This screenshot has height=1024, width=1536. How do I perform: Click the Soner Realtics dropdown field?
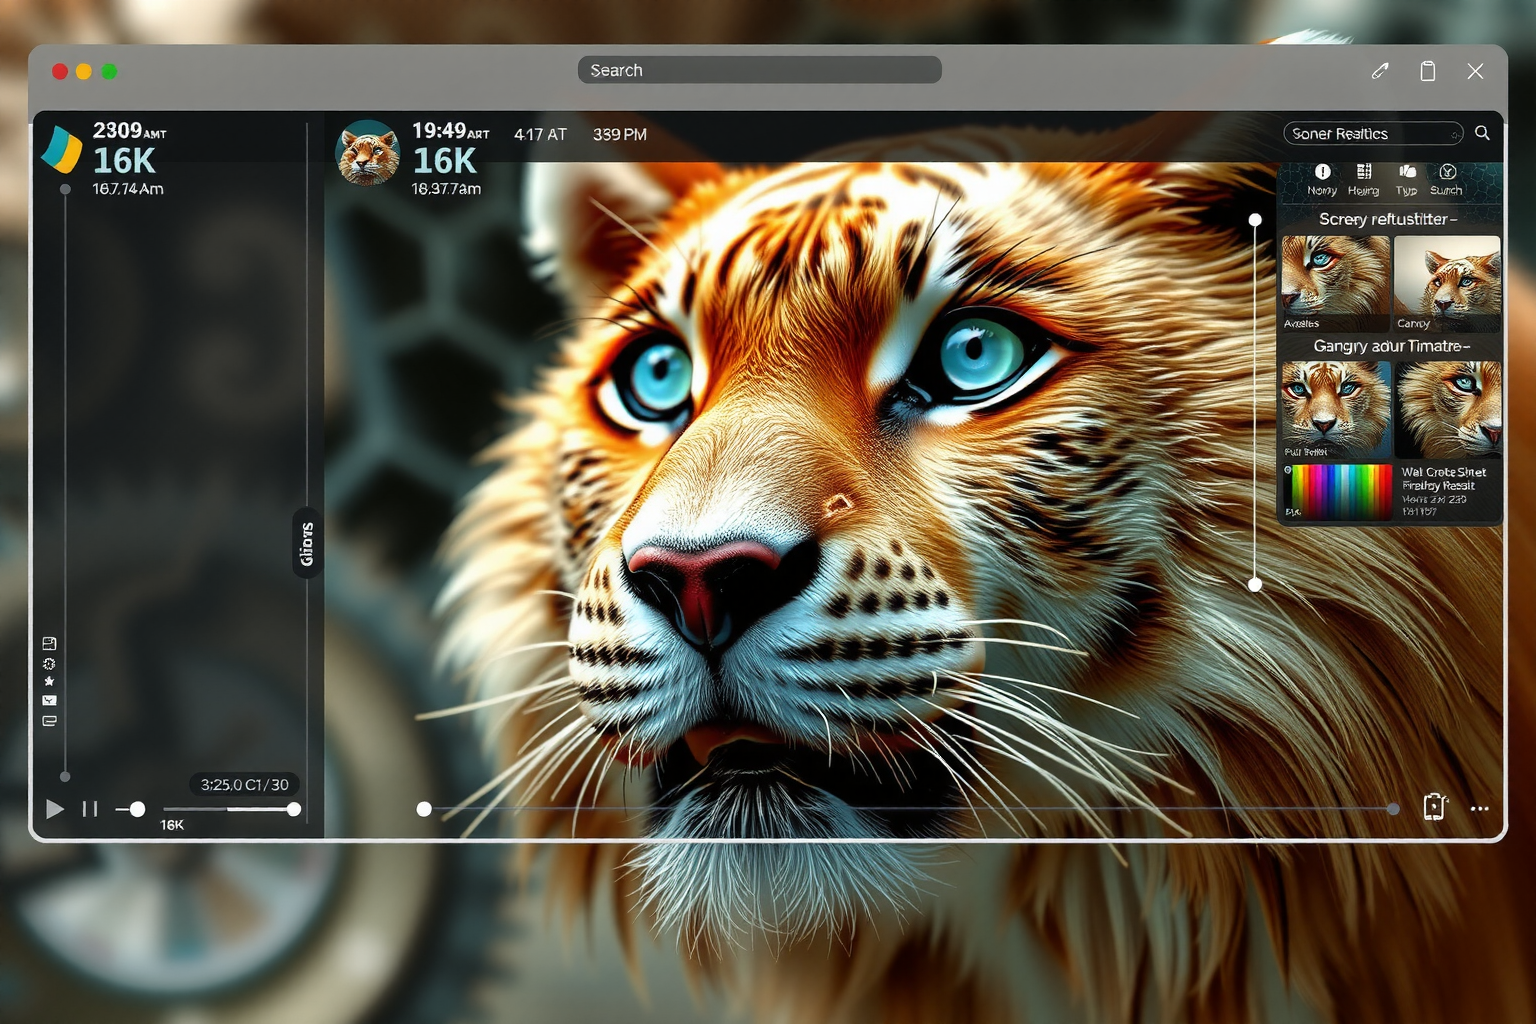[1372, 134]
